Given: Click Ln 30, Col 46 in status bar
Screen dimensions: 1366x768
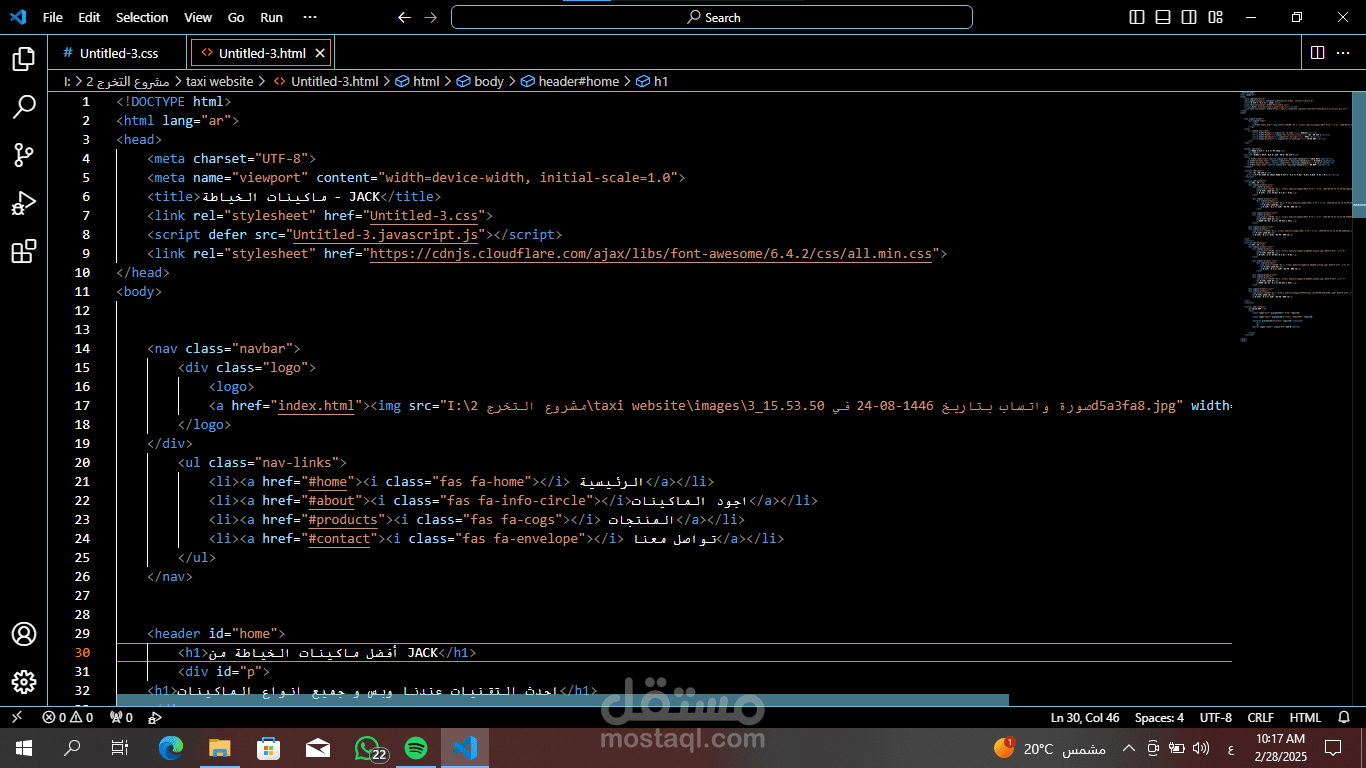Looking at the screenshot, I should pos(1085,717).
